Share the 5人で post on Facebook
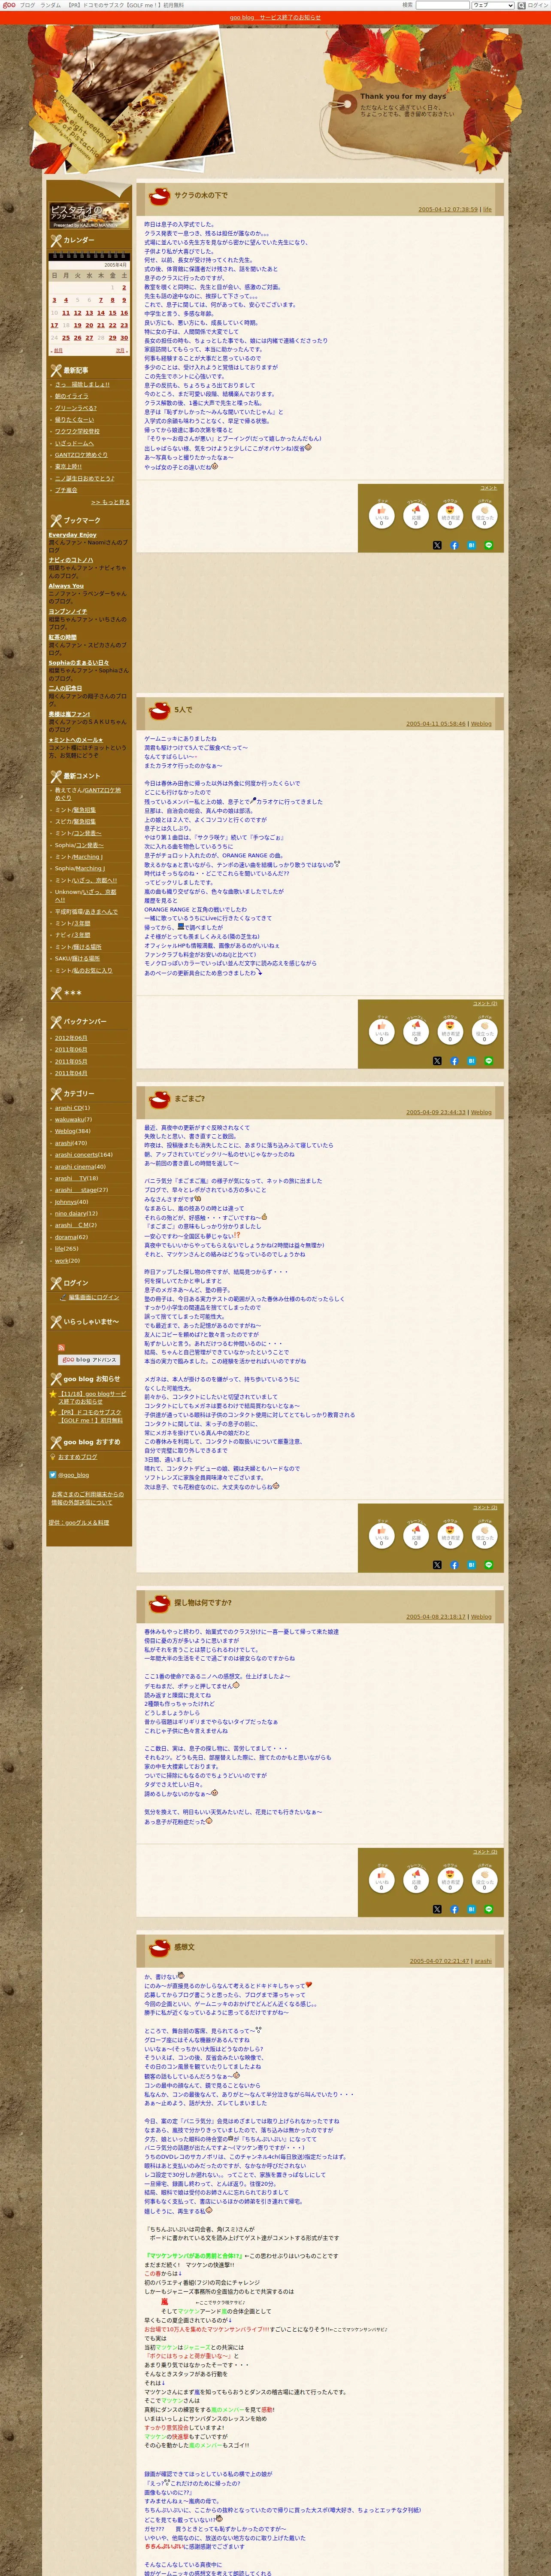Image resolution: width=551 pixels, height=2576 pixels. tap(454, 1060)
